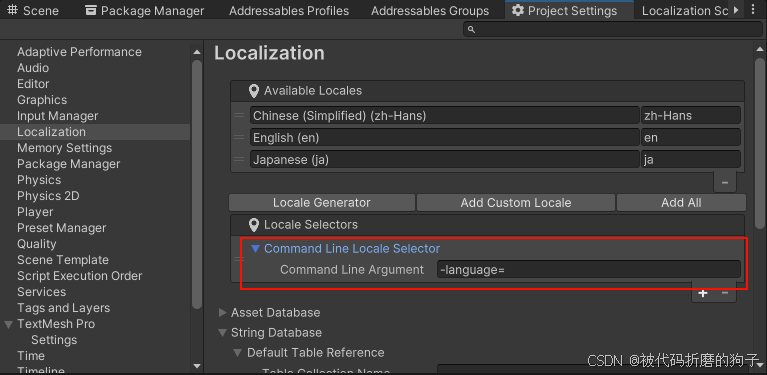Click sidebar scrollbar down arrow

[x=197, y=366]
